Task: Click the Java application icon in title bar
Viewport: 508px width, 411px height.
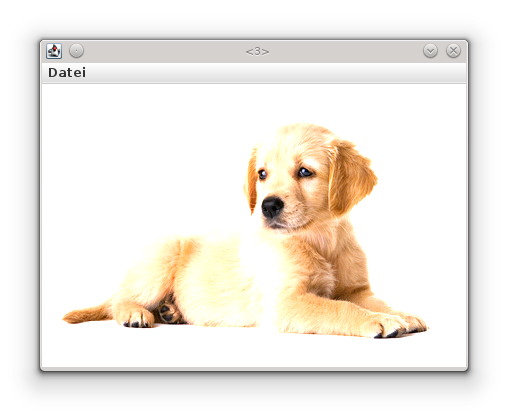Action: tap(54, 51)
